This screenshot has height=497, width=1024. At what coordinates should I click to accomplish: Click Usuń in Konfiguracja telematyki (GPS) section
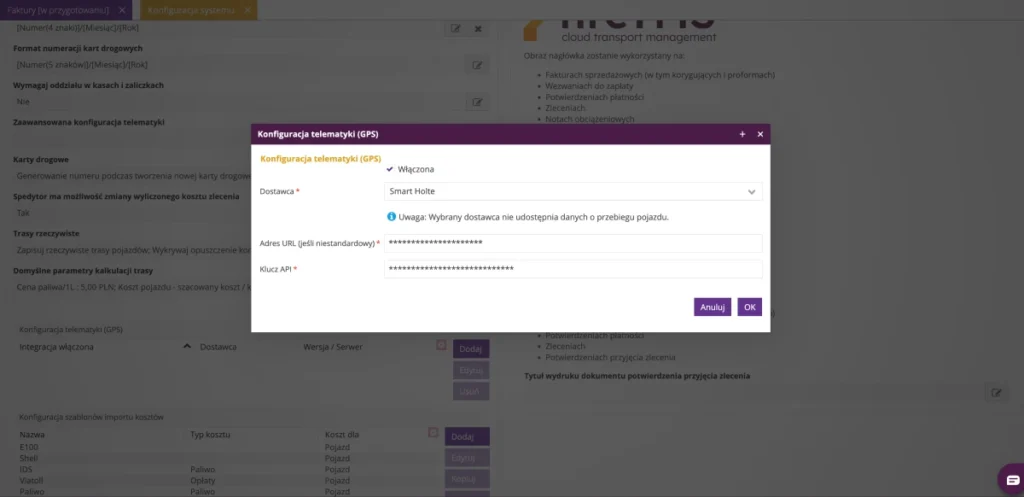471,391
